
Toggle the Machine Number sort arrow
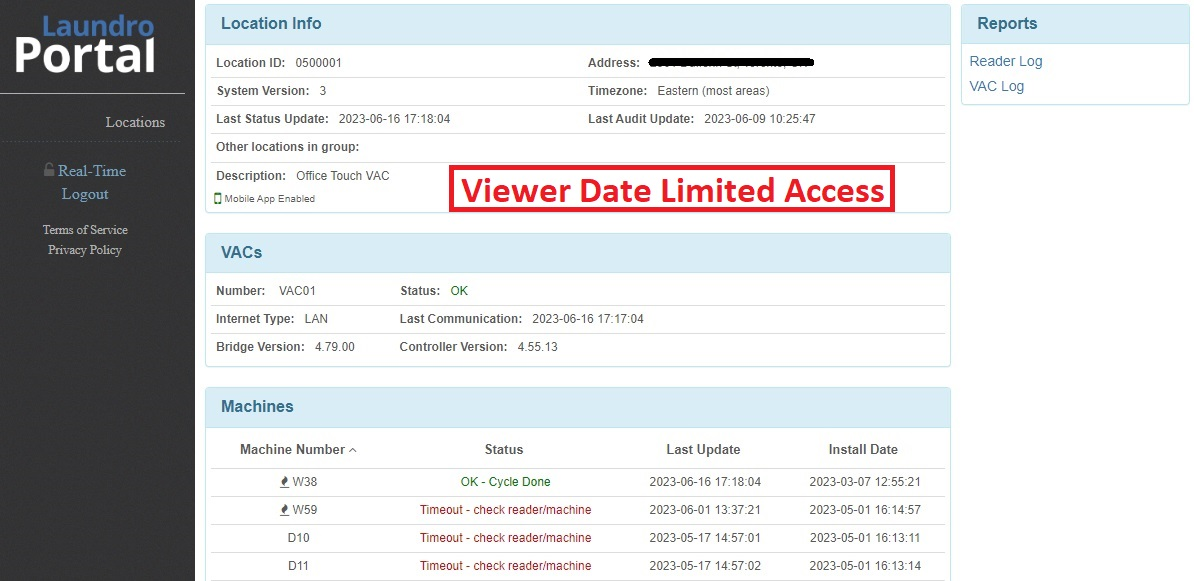[x=353, y=450]
